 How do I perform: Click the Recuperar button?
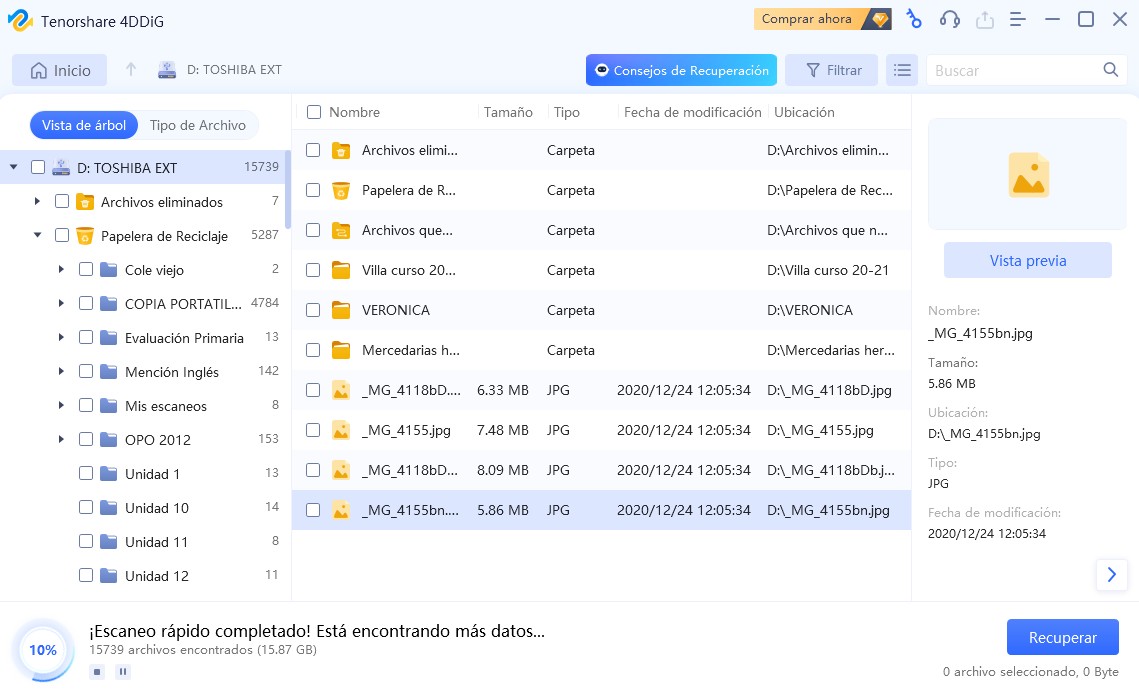1063,637
